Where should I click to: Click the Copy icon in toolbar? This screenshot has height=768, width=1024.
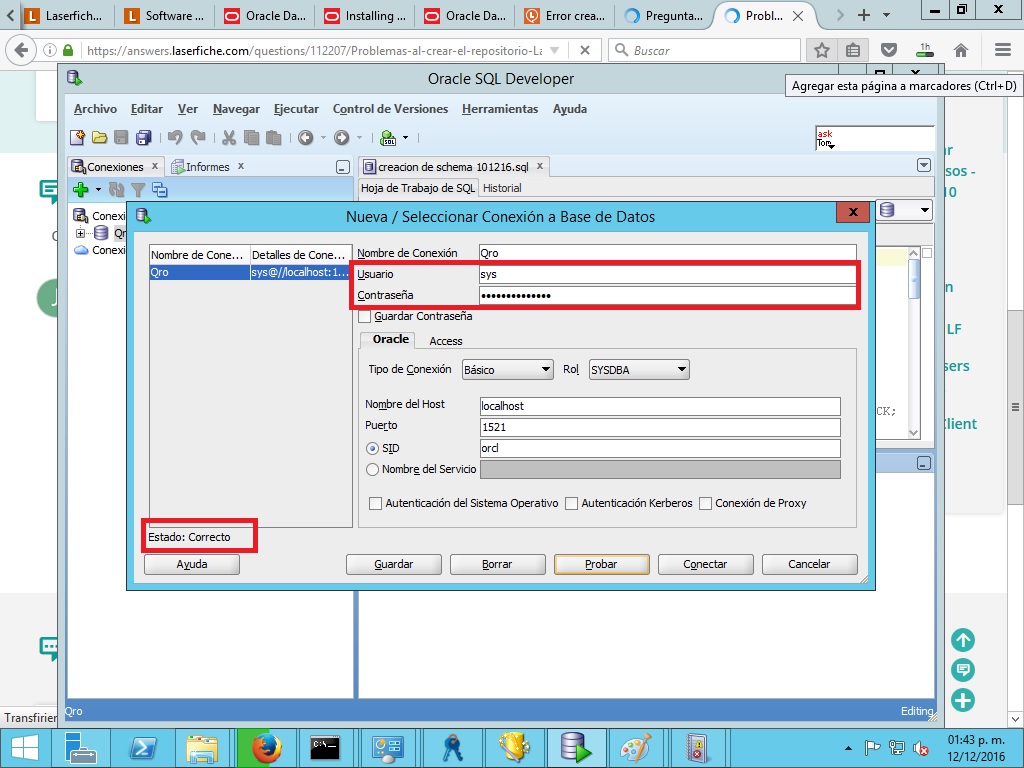click(251, 137)
